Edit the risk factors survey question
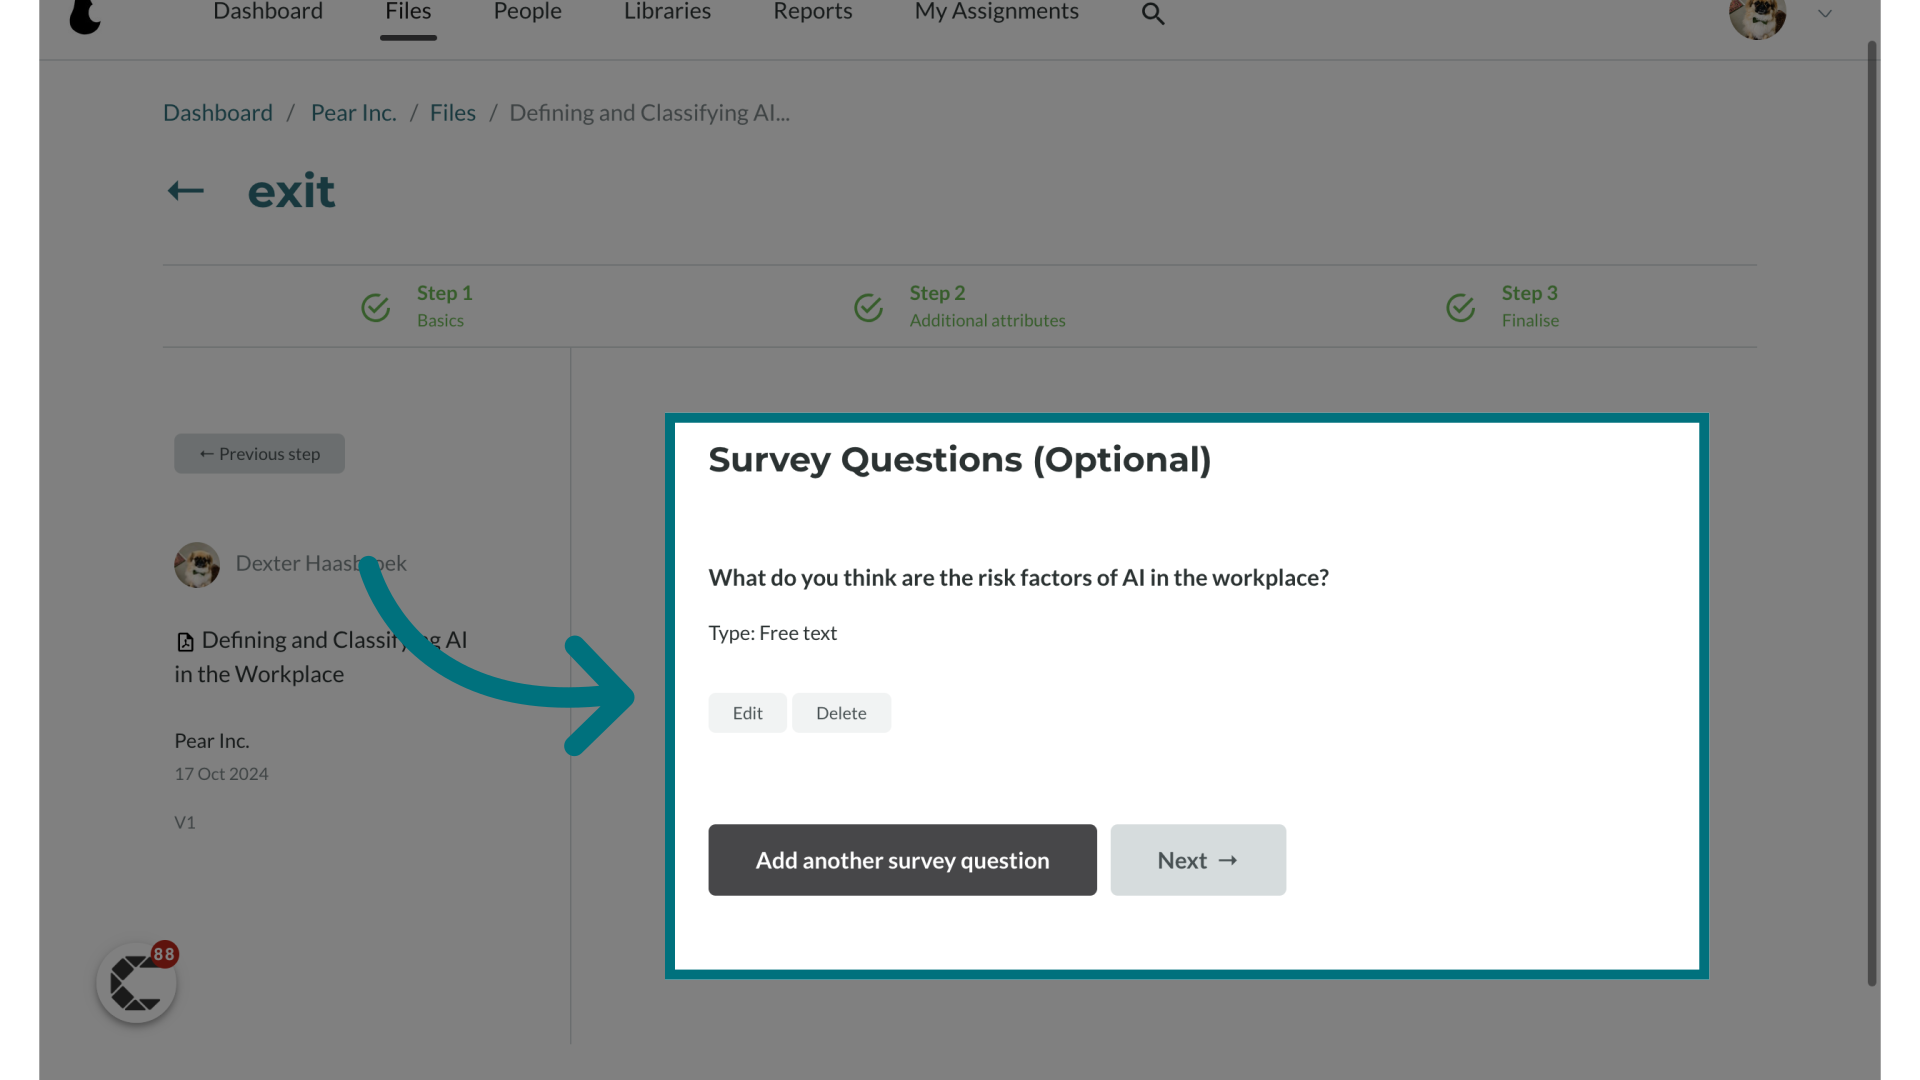 748,713
